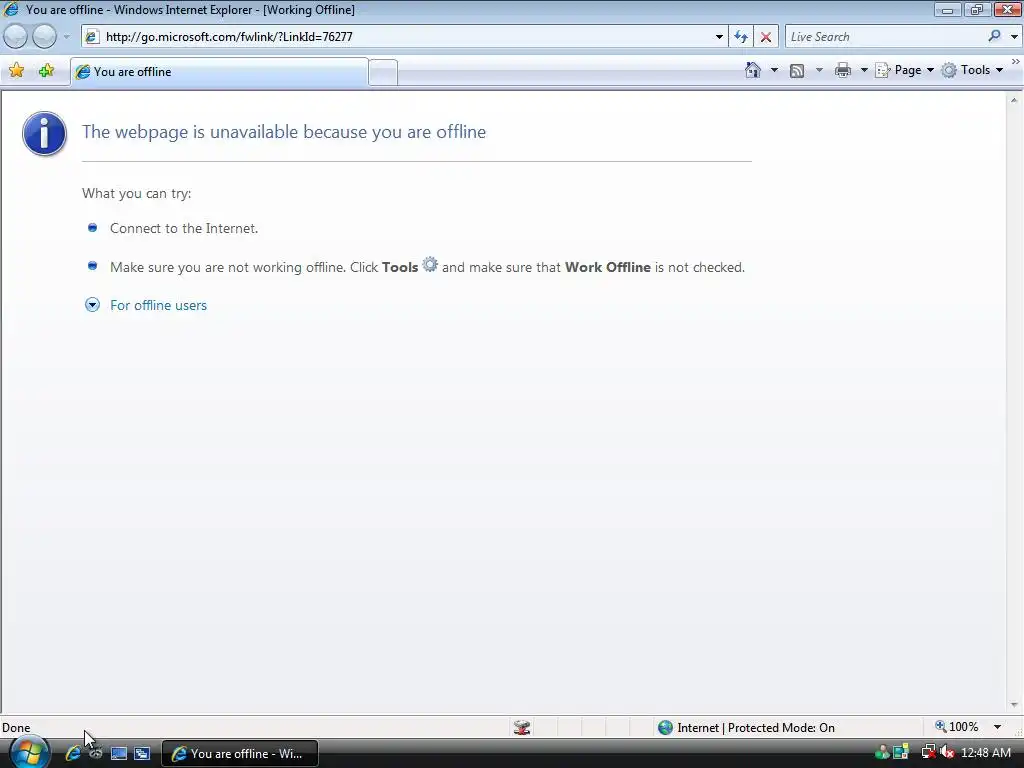Screen dimensions: 1024x768
Task: Expand the address bar history dropdown
Action: 719,37
